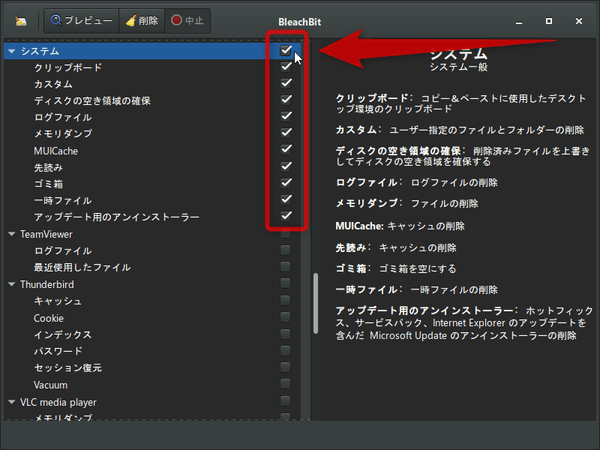Click the cleaner list vertical scrollbar
Screen dimensions: 600x450
click(316, 303)
